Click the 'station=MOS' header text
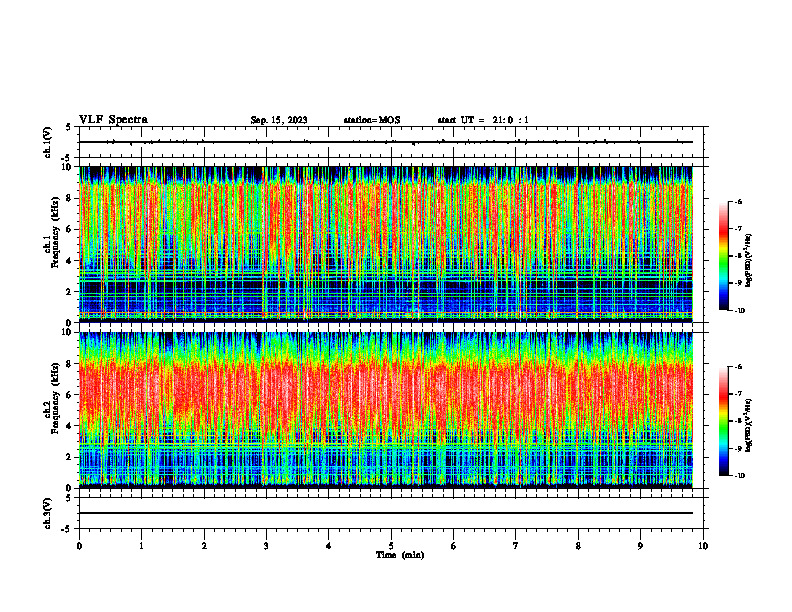 click(x=372, y=120)
